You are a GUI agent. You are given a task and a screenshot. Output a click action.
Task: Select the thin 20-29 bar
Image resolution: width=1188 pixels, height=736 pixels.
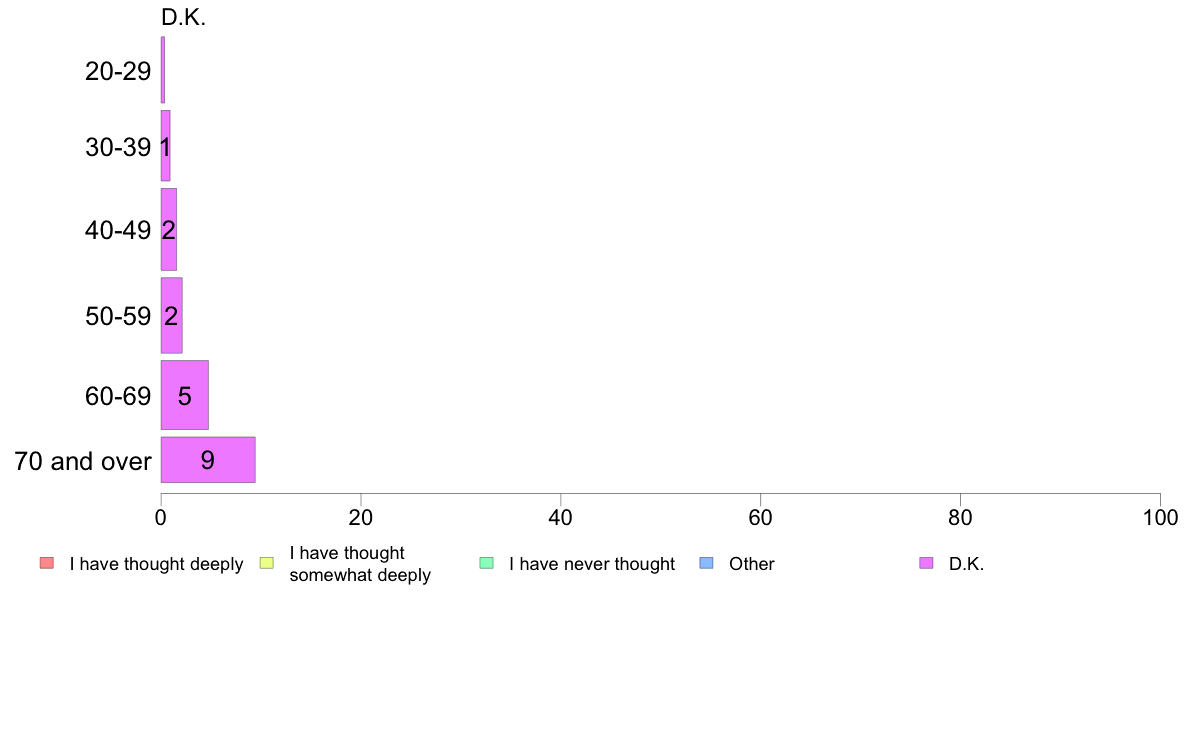[x=162, y=70]
